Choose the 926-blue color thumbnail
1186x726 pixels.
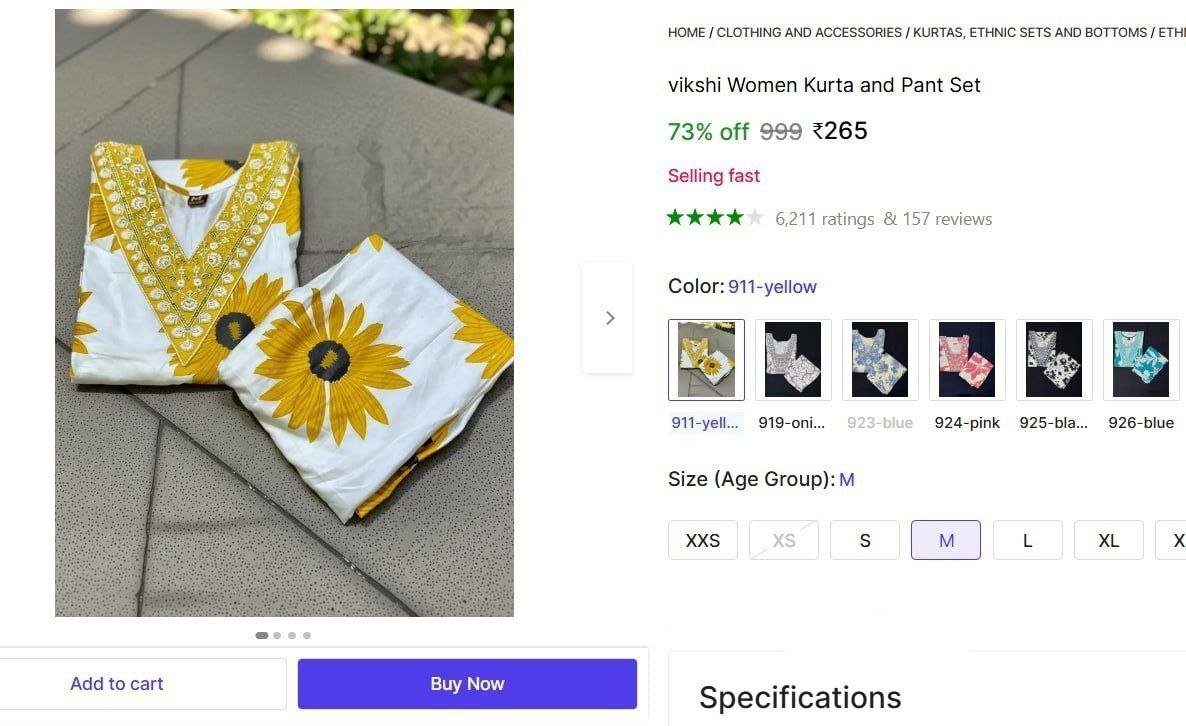(x=1141, y=360)
